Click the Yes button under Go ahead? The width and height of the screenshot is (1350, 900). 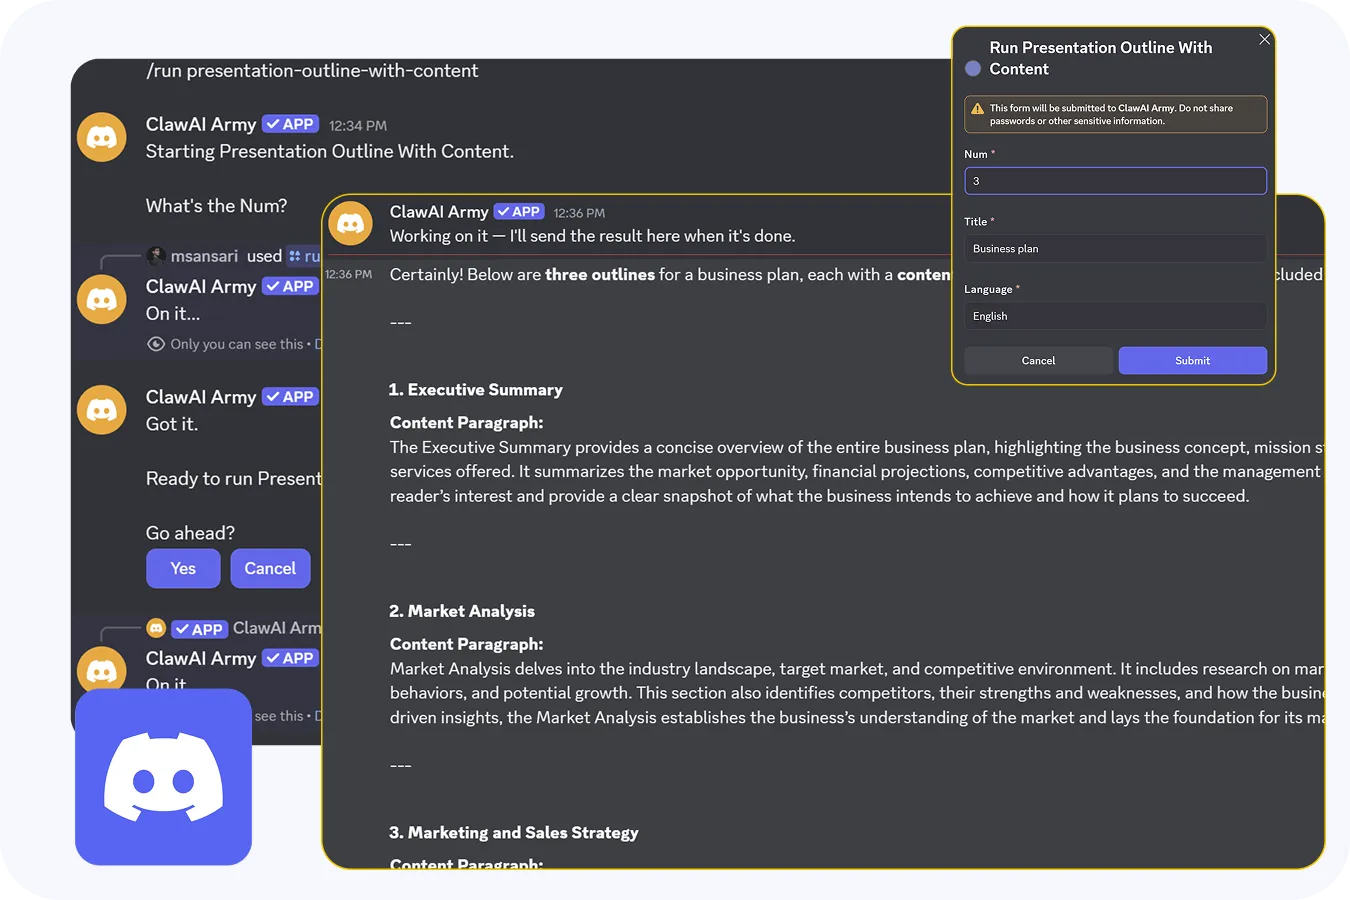(183, 568)
